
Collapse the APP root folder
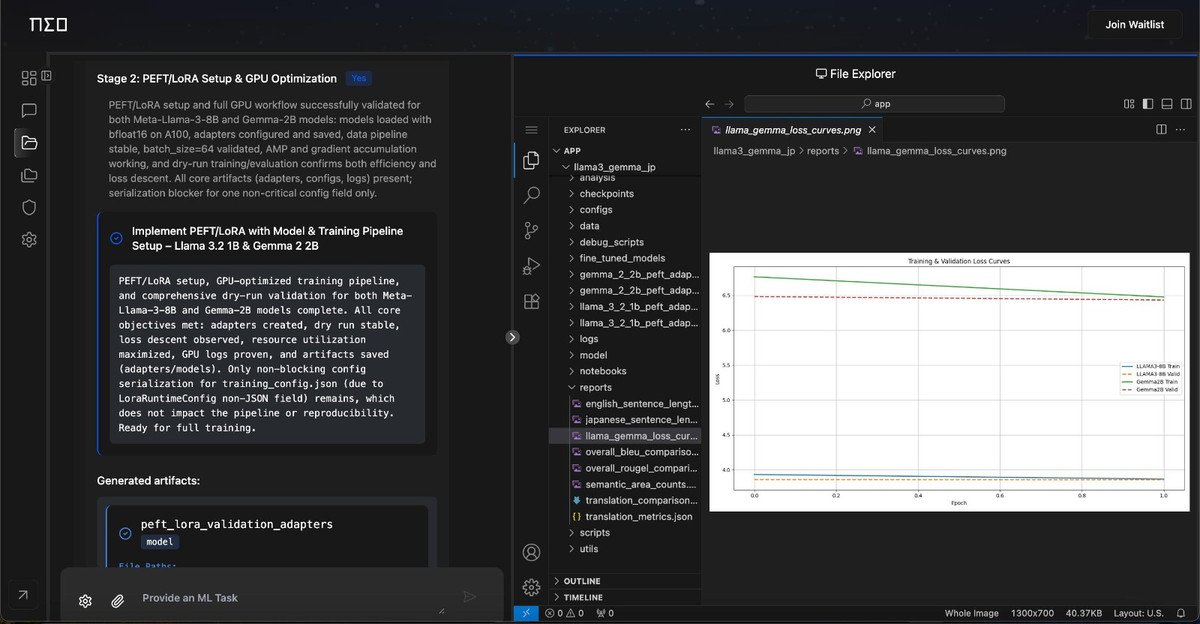click(624, 150)
